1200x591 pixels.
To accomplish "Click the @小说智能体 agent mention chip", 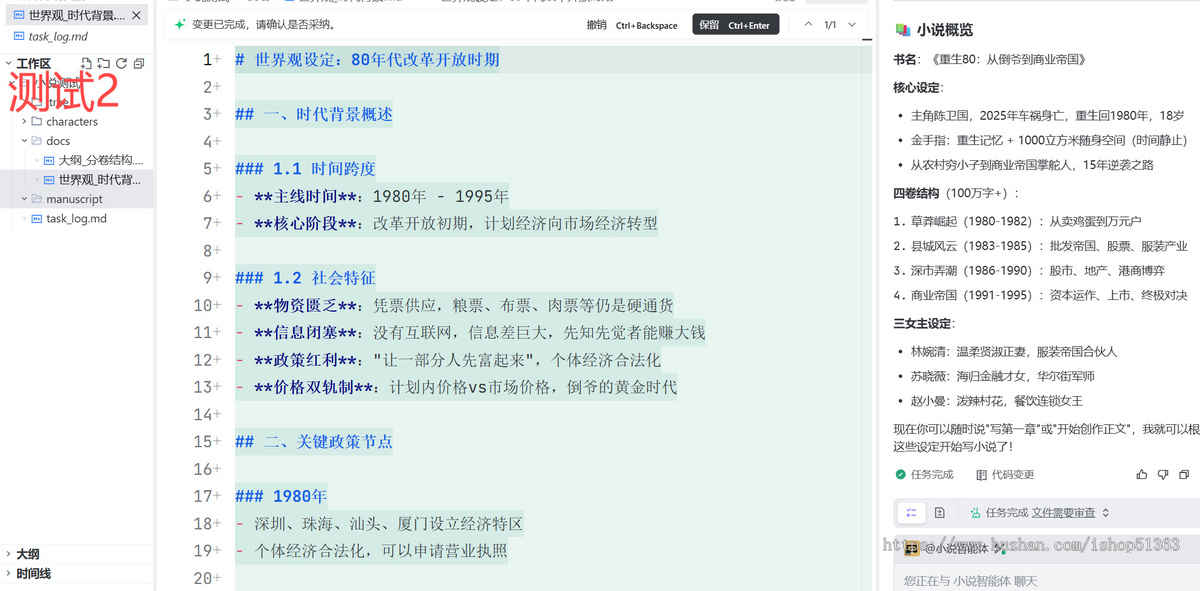I will tap(954, 548).
